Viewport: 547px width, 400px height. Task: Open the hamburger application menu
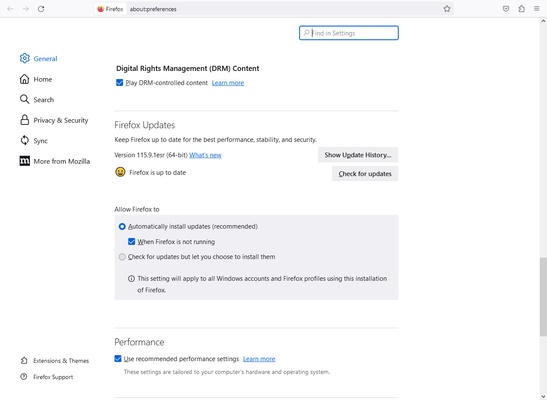(x=537, y=9)
